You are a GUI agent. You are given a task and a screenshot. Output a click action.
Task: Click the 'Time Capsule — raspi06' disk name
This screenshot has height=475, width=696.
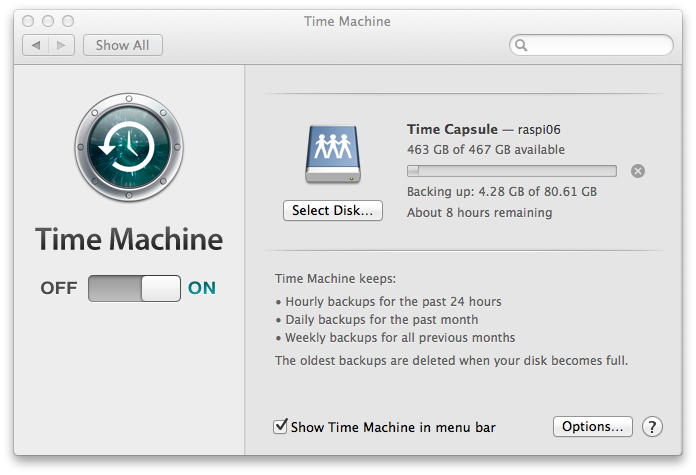(484, 129)
